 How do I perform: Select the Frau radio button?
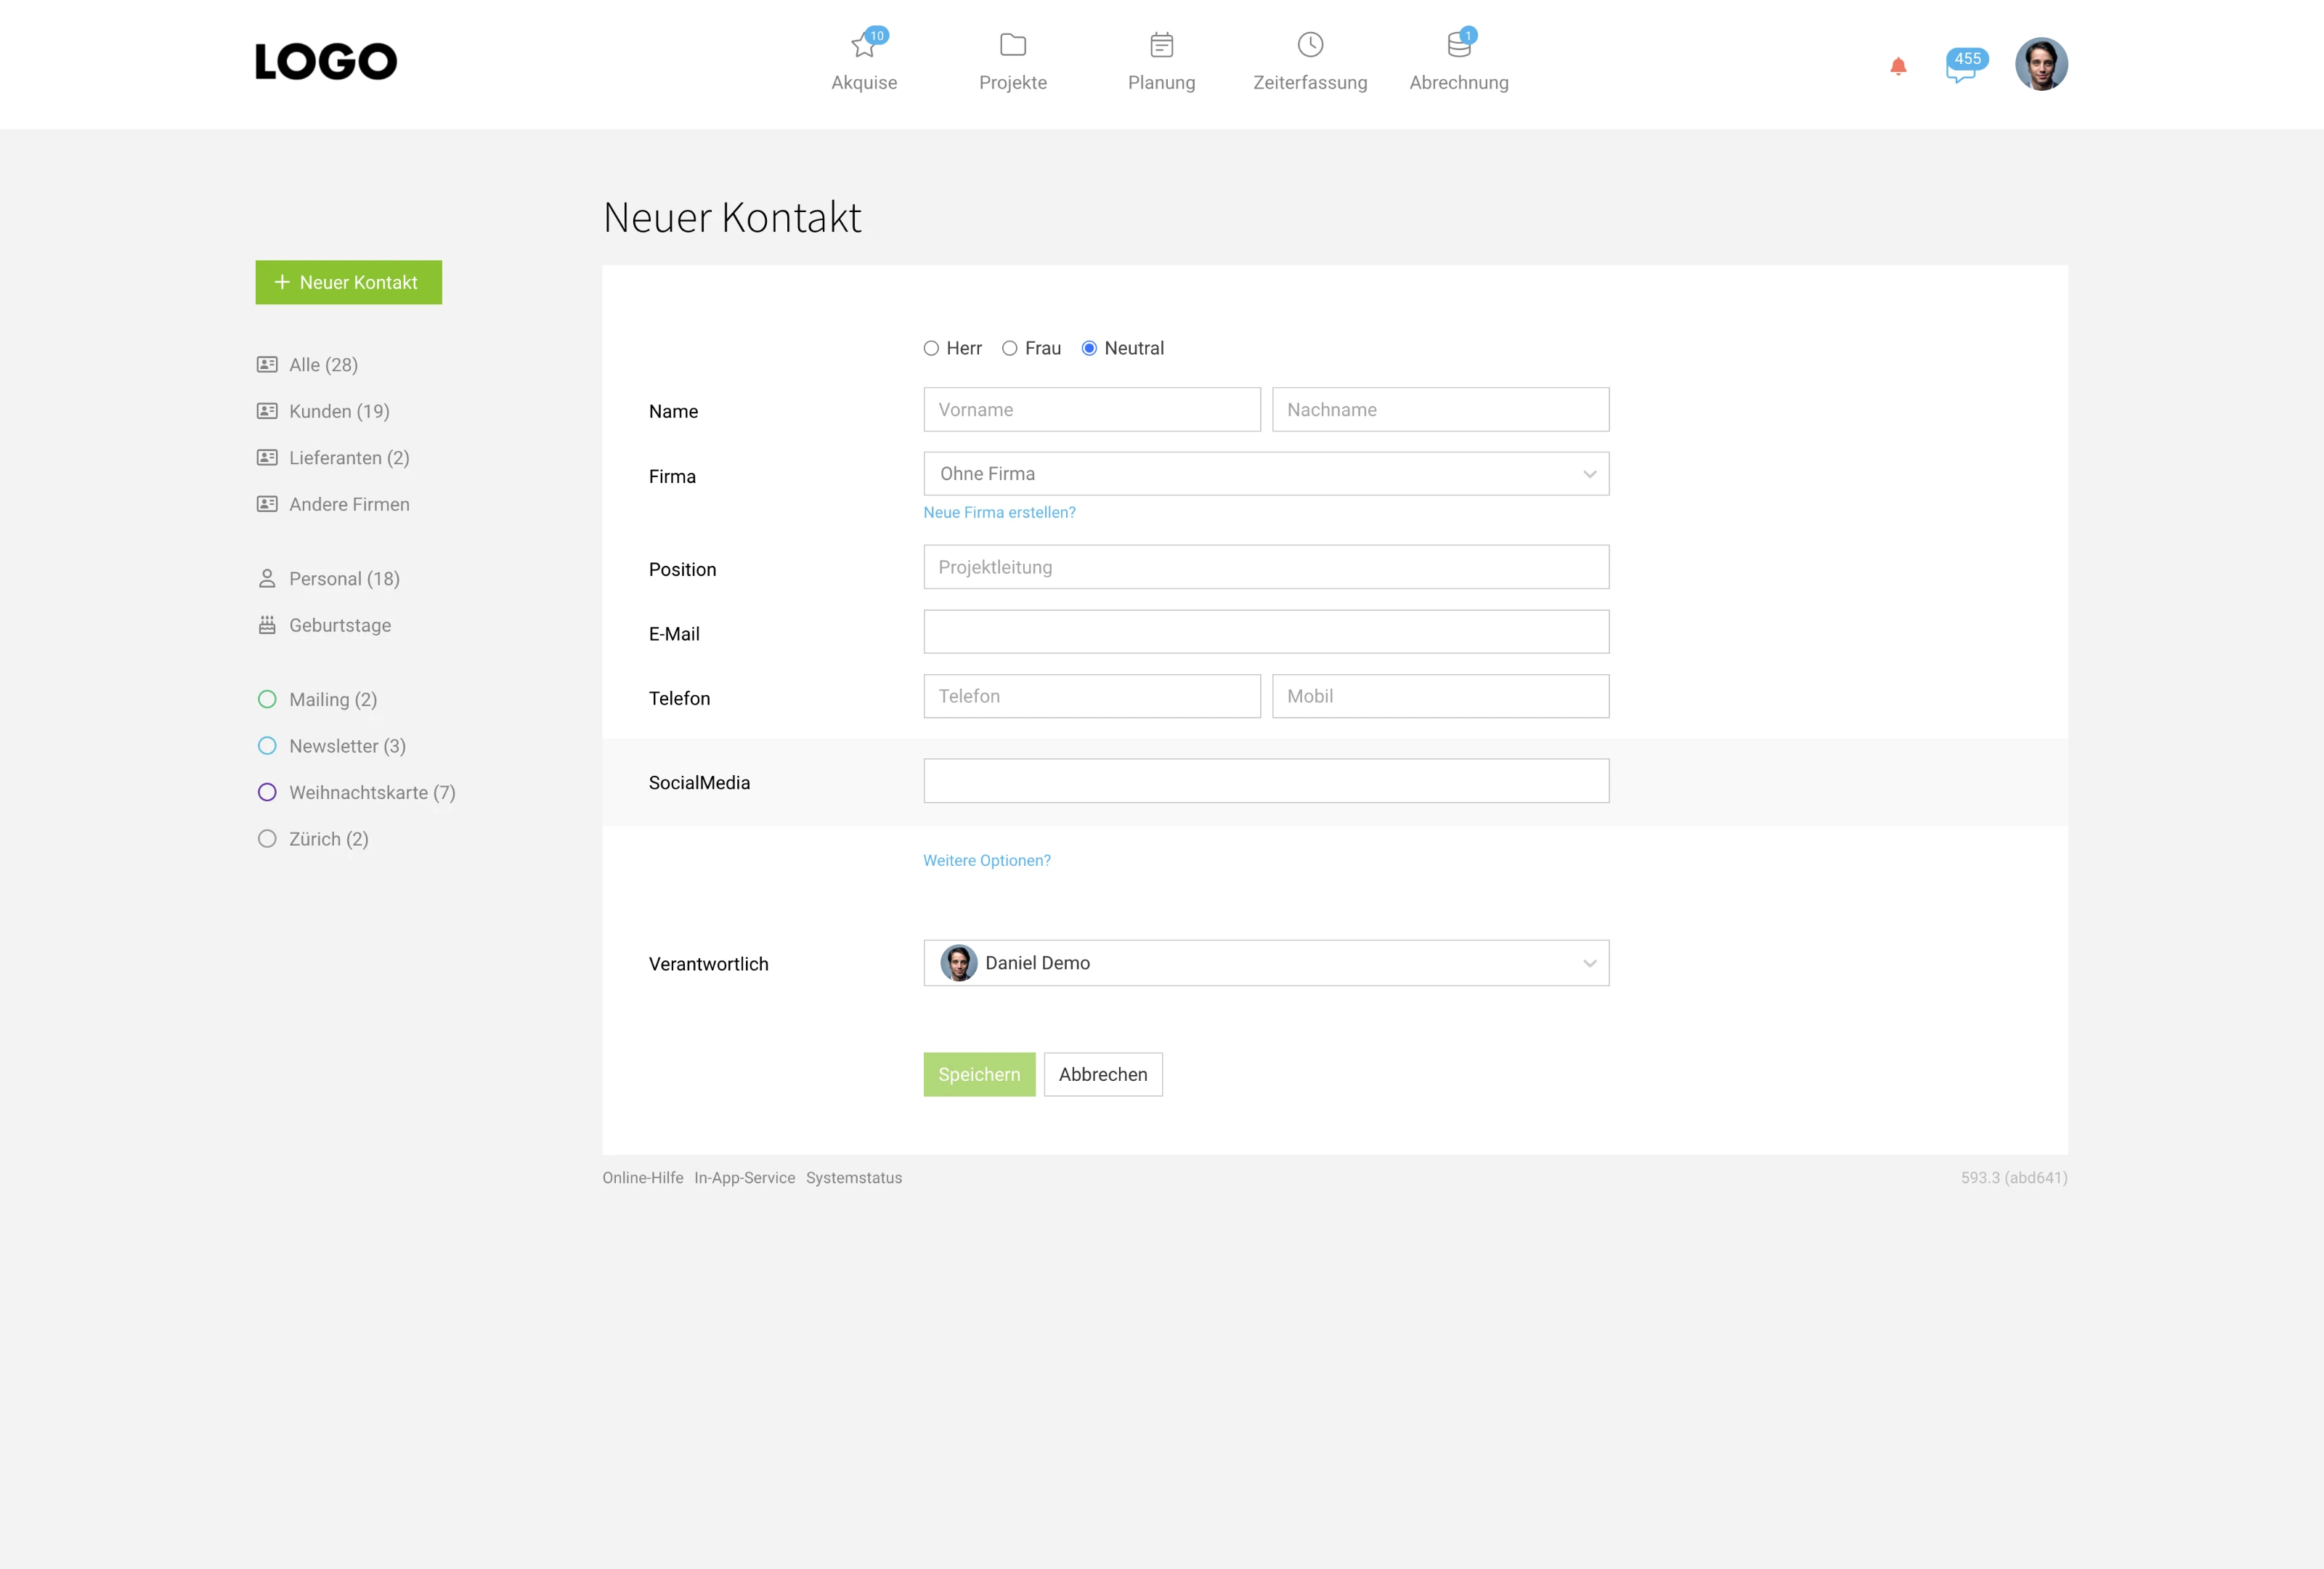pyautogui.click(x=1010, y=348)
